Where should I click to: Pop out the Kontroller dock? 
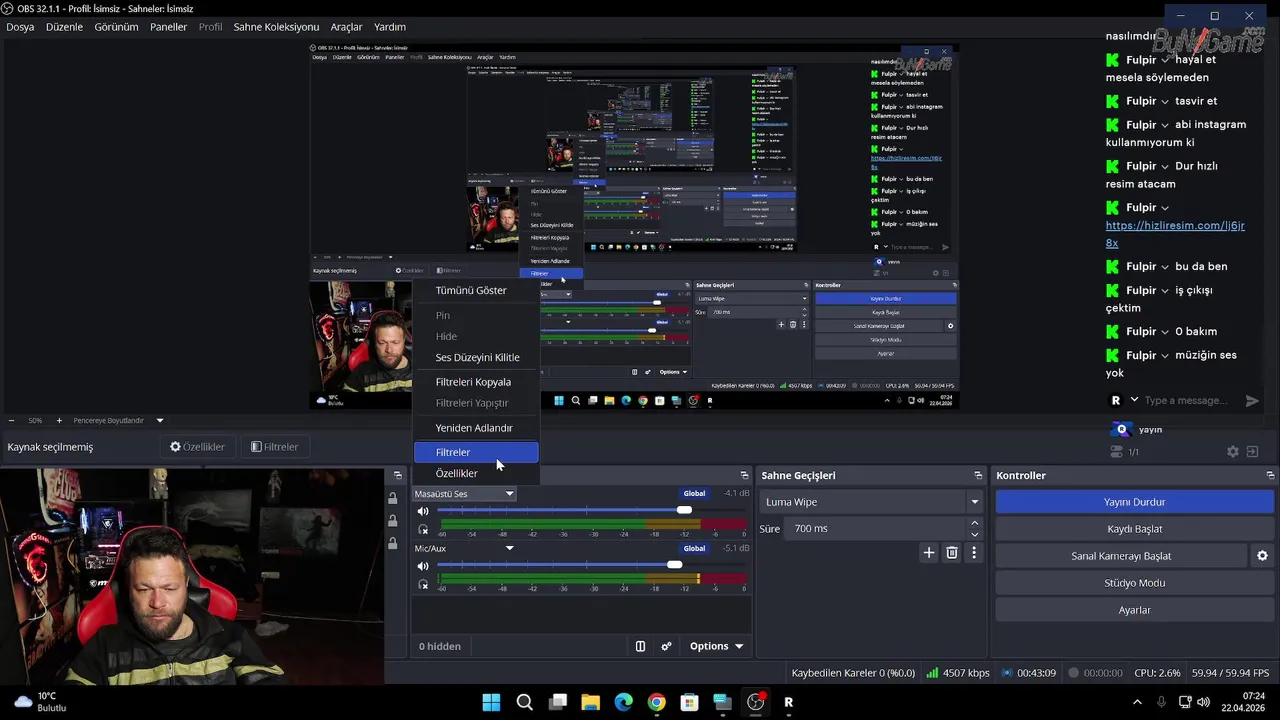[1270, 475]
